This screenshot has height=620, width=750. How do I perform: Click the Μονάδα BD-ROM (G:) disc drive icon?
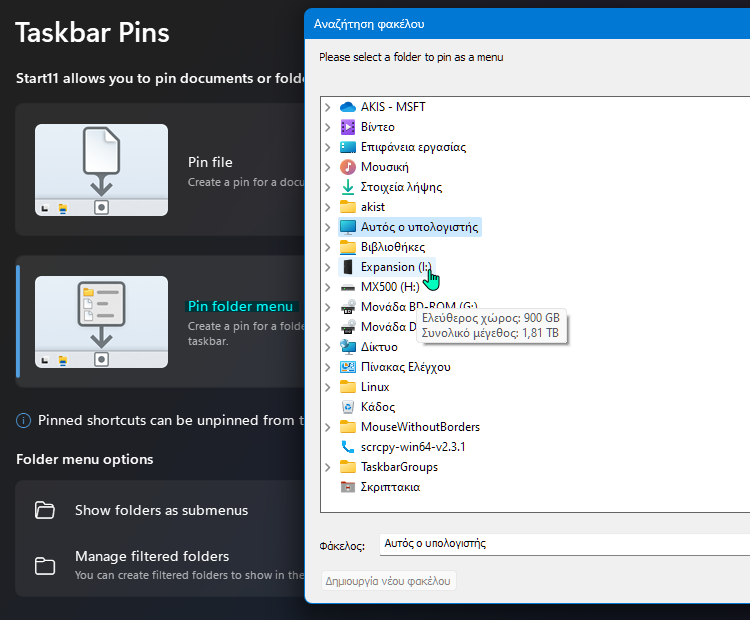(348, 307)
